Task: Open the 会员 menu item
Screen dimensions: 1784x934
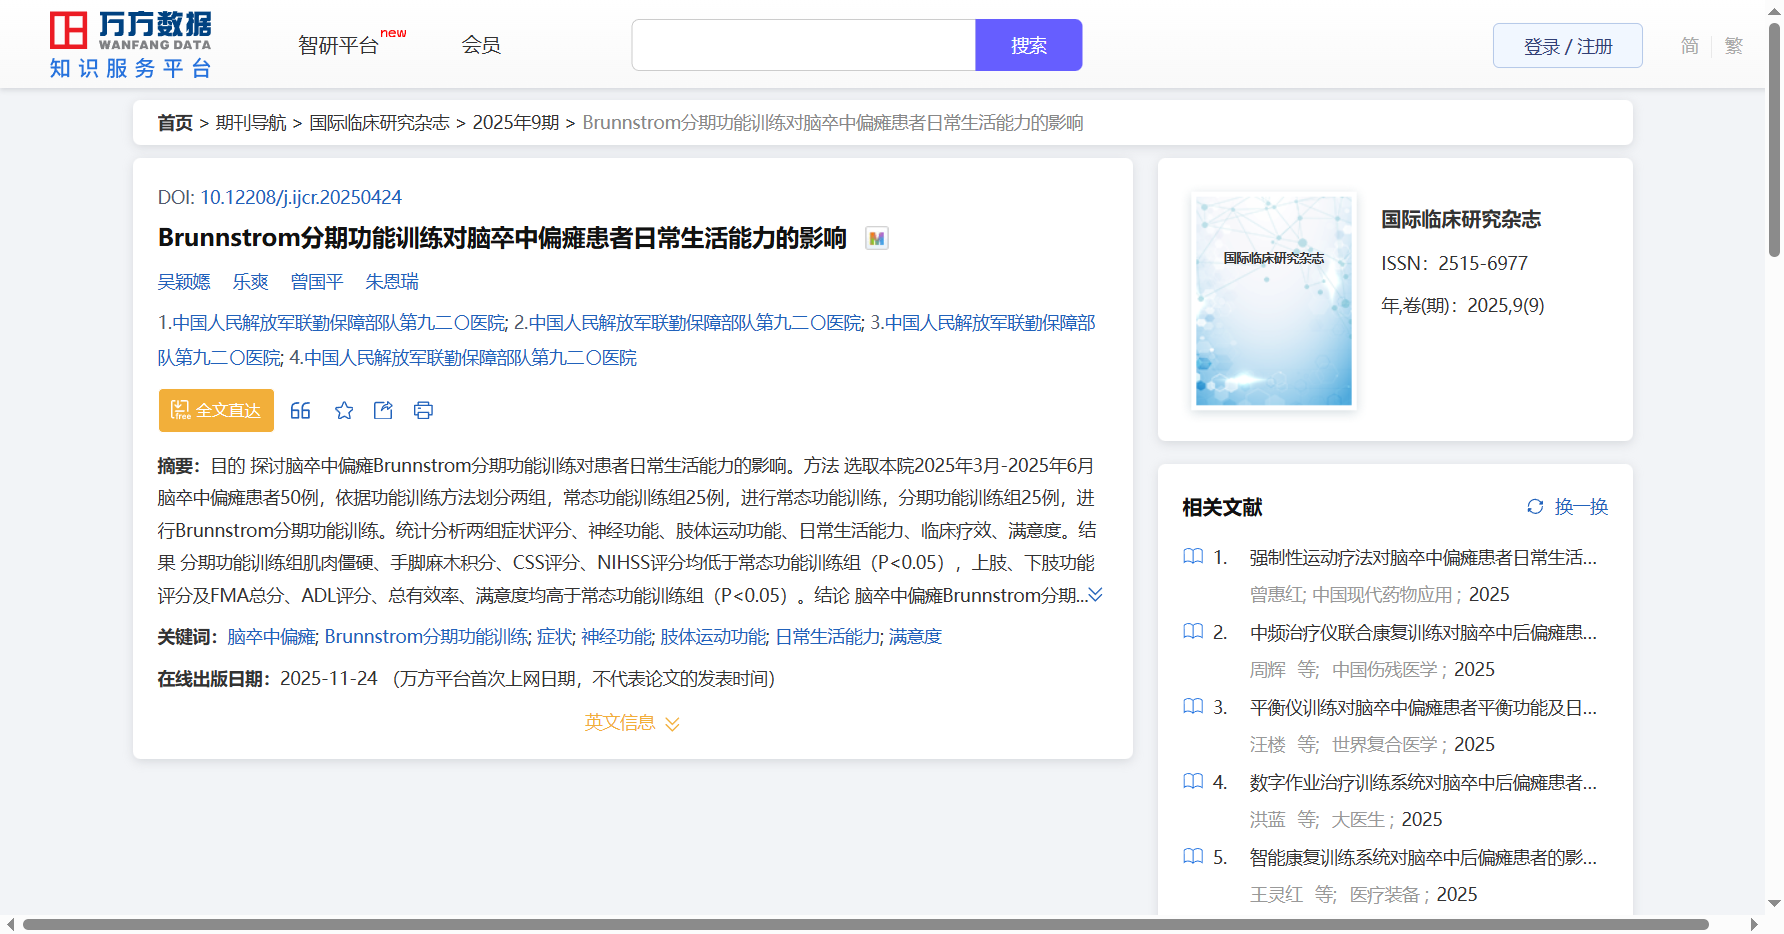Action: point(481,45)
